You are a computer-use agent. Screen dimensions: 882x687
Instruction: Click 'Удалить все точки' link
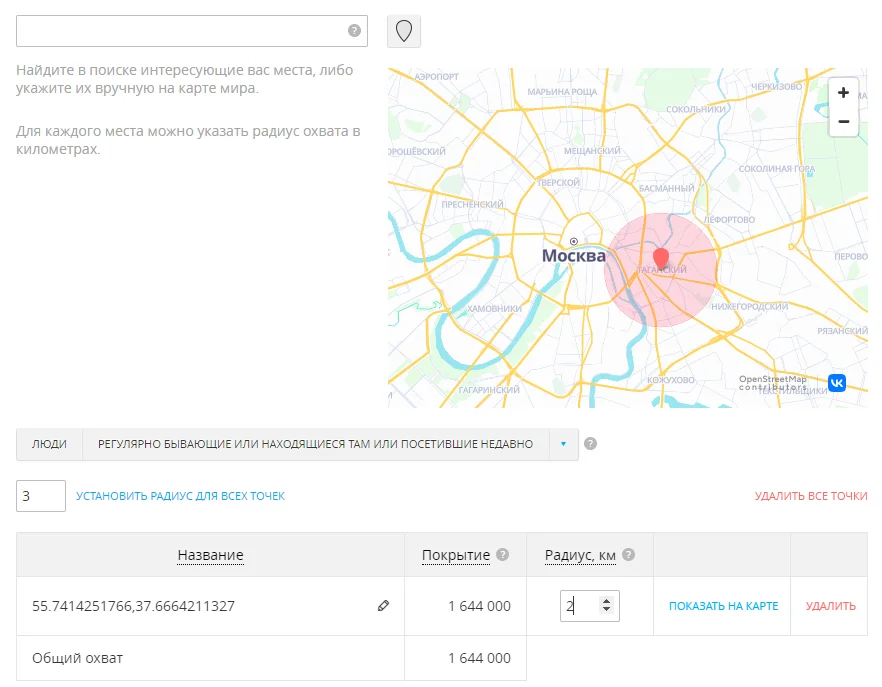click(810, 496)
